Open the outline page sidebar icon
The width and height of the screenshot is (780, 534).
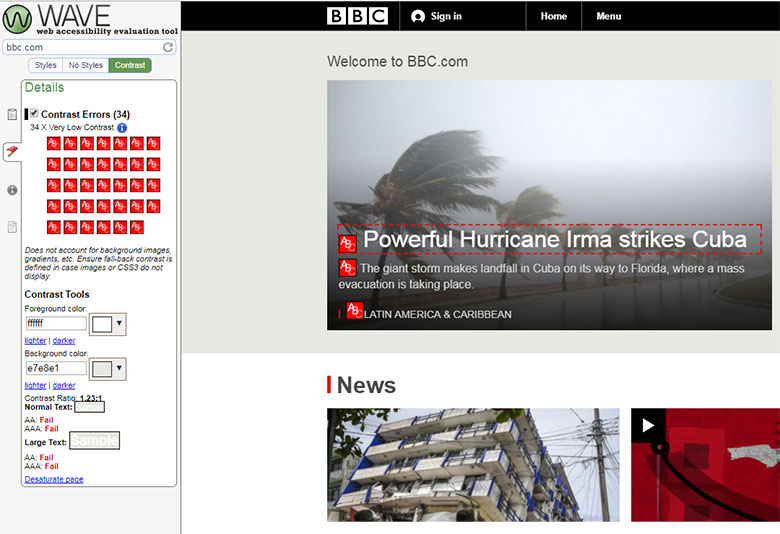[12, 227]
